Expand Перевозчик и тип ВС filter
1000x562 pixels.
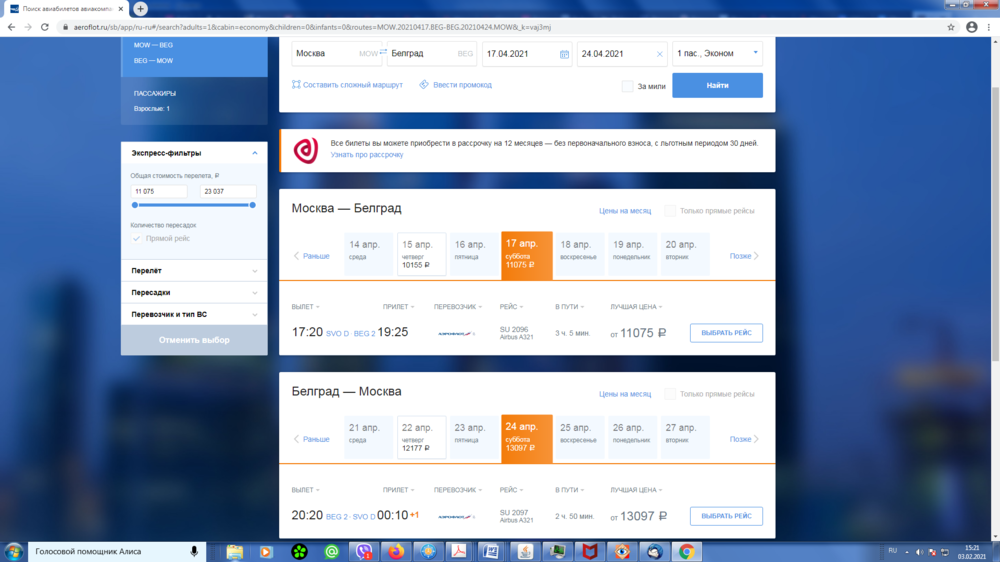click(x=194, y=315)
